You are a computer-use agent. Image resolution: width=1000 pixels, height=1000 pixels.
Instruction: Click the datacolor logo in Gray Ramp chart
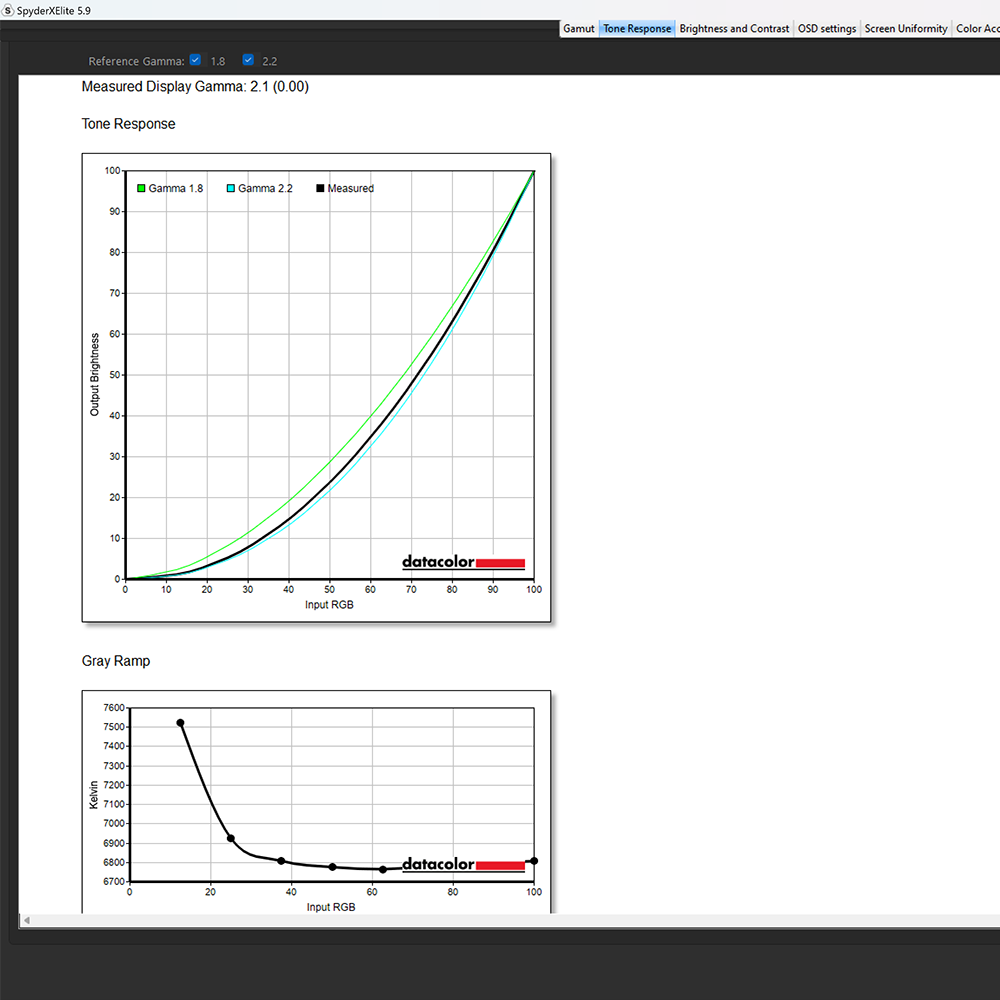click(464, 864)
